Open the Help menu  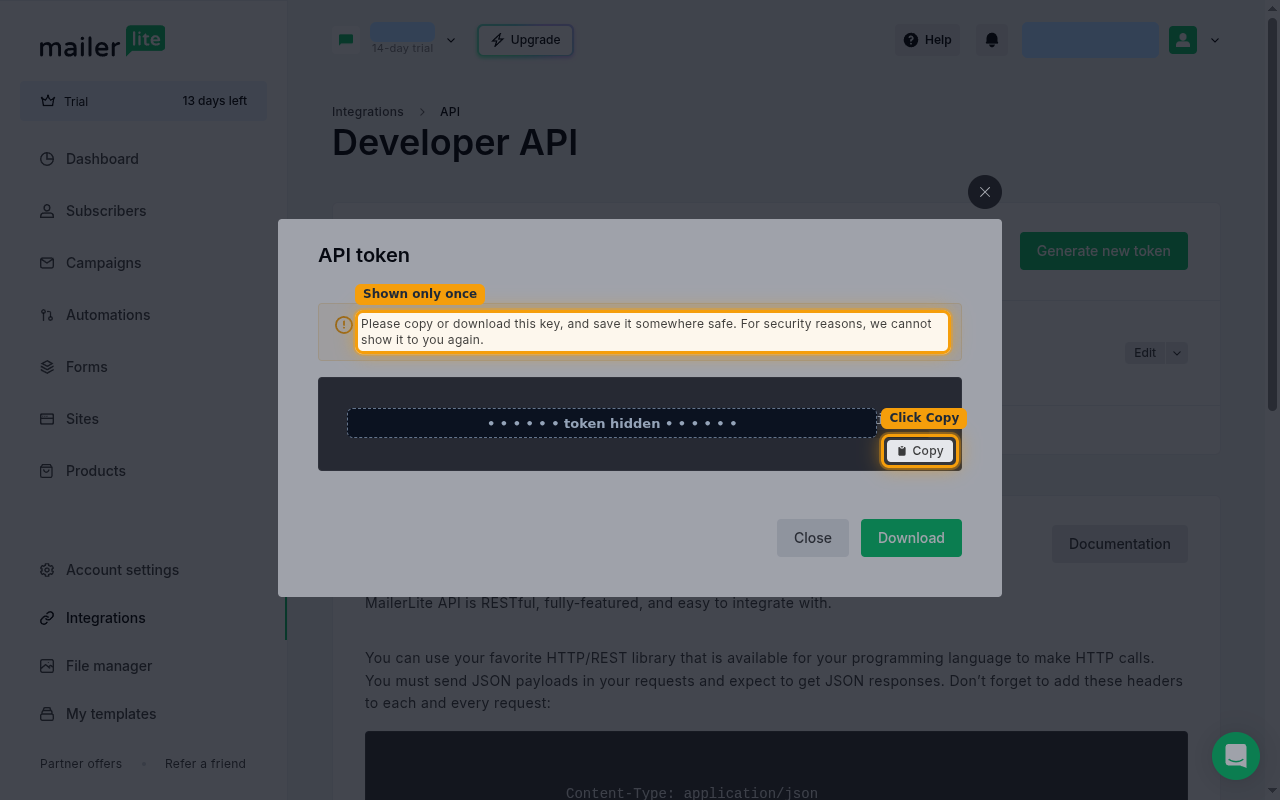tap(927, 40)
